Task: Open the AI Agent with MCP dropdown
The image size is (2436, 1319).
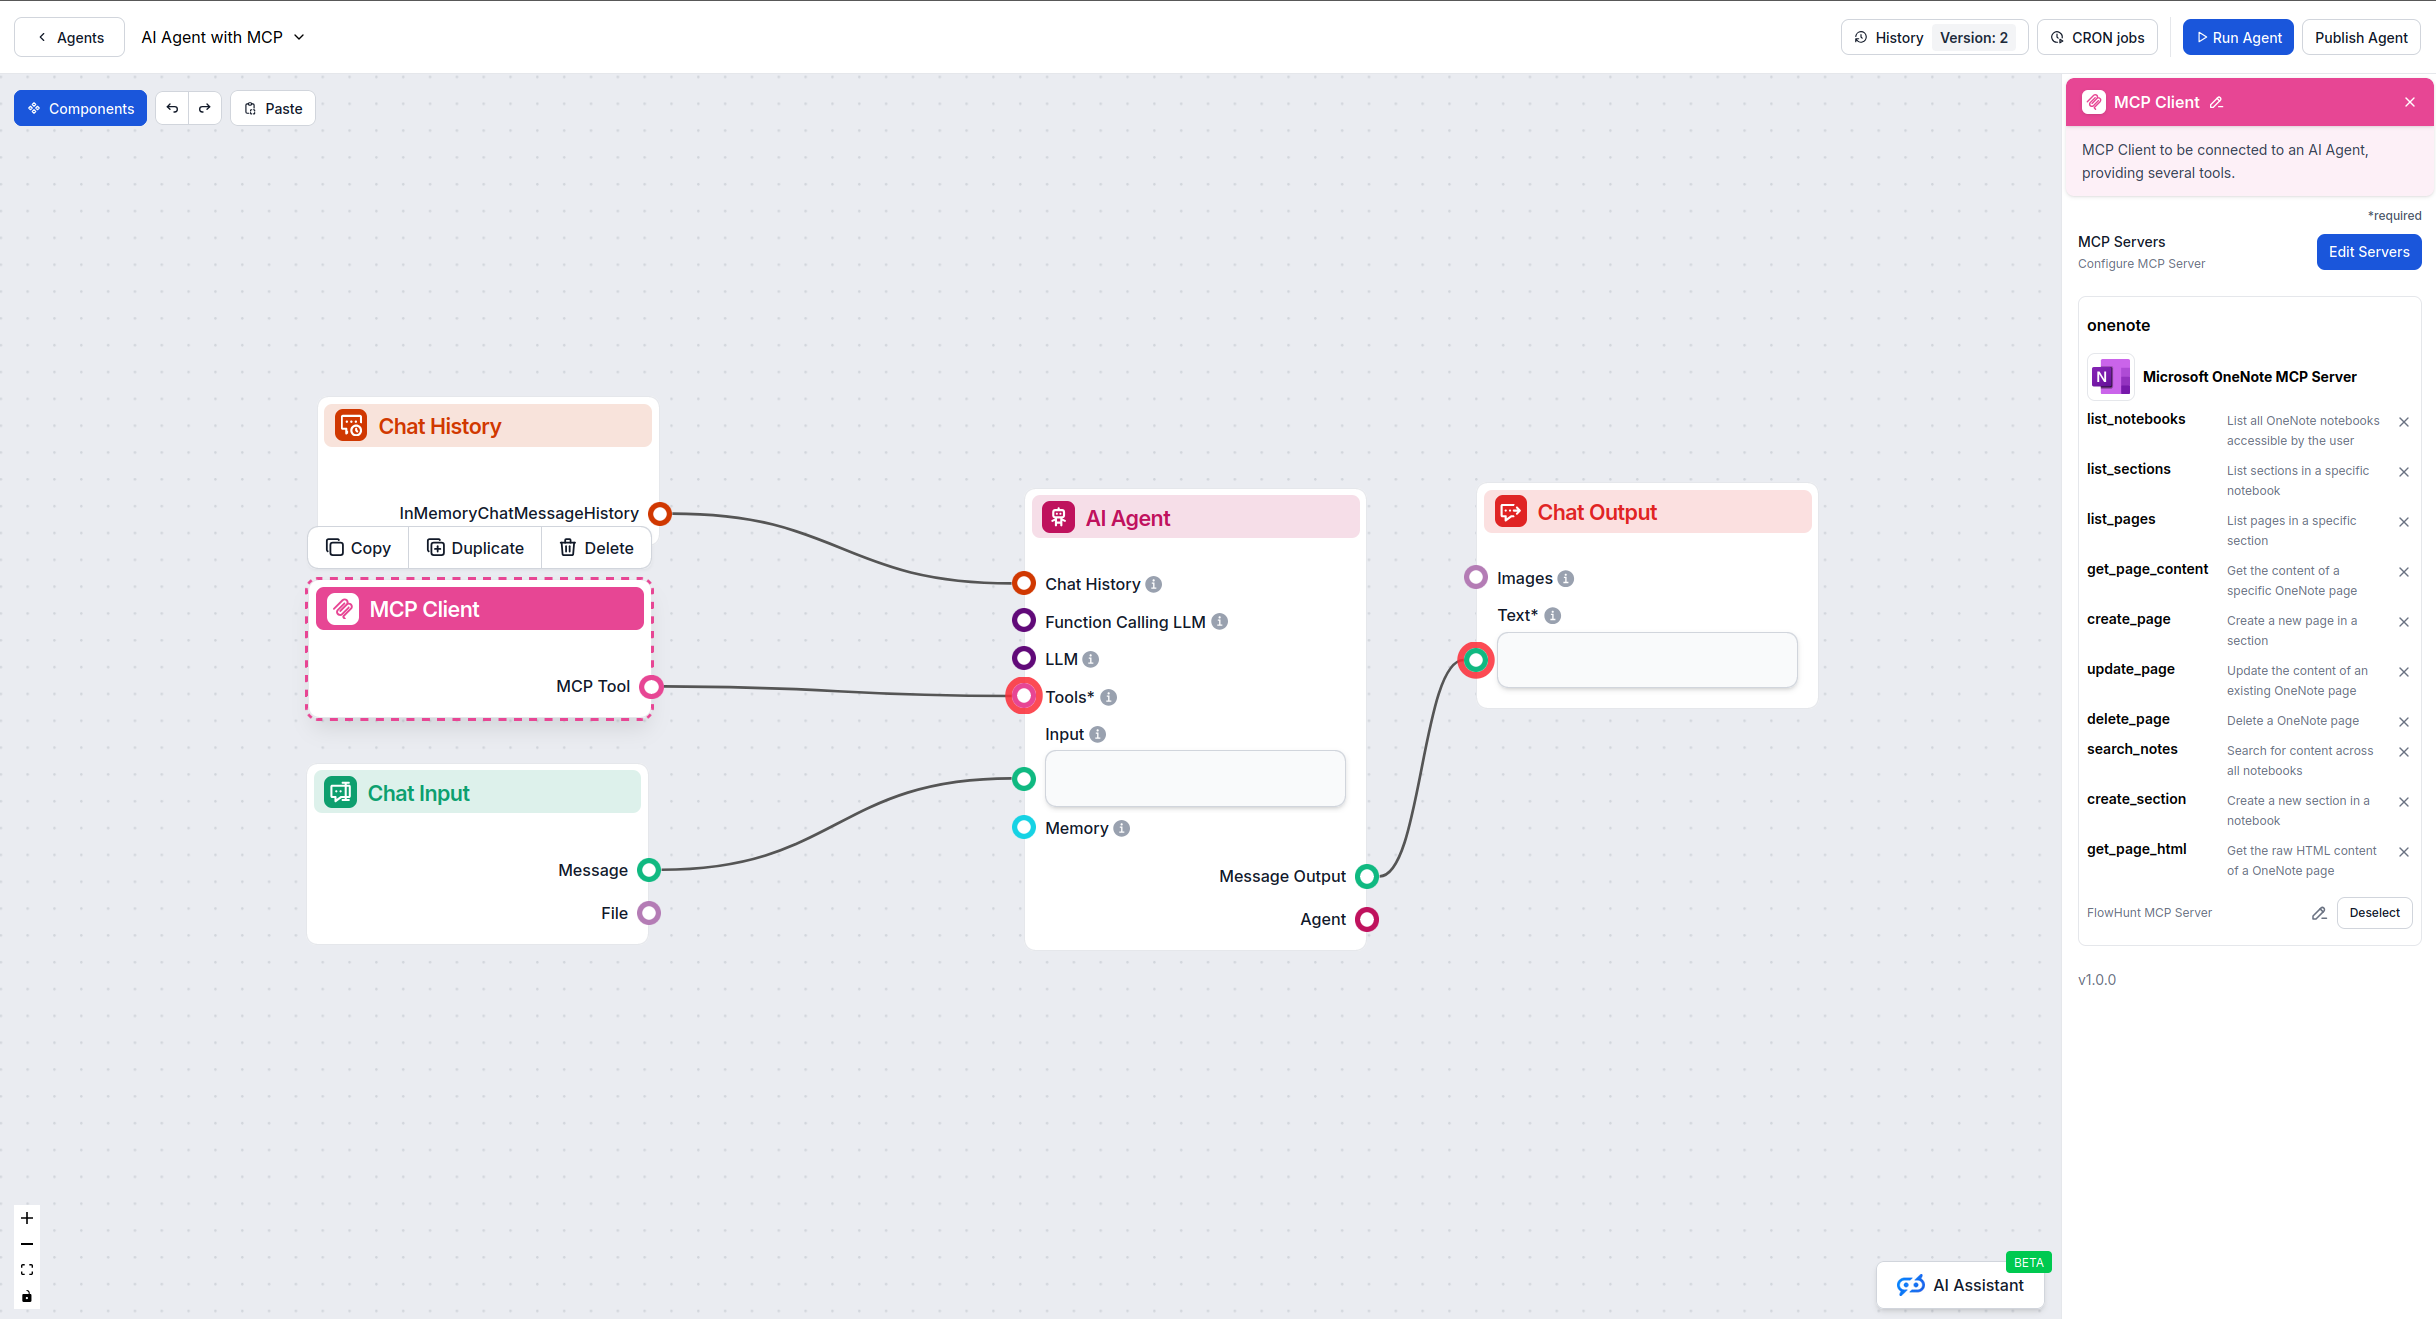Action: pos(221,37)
